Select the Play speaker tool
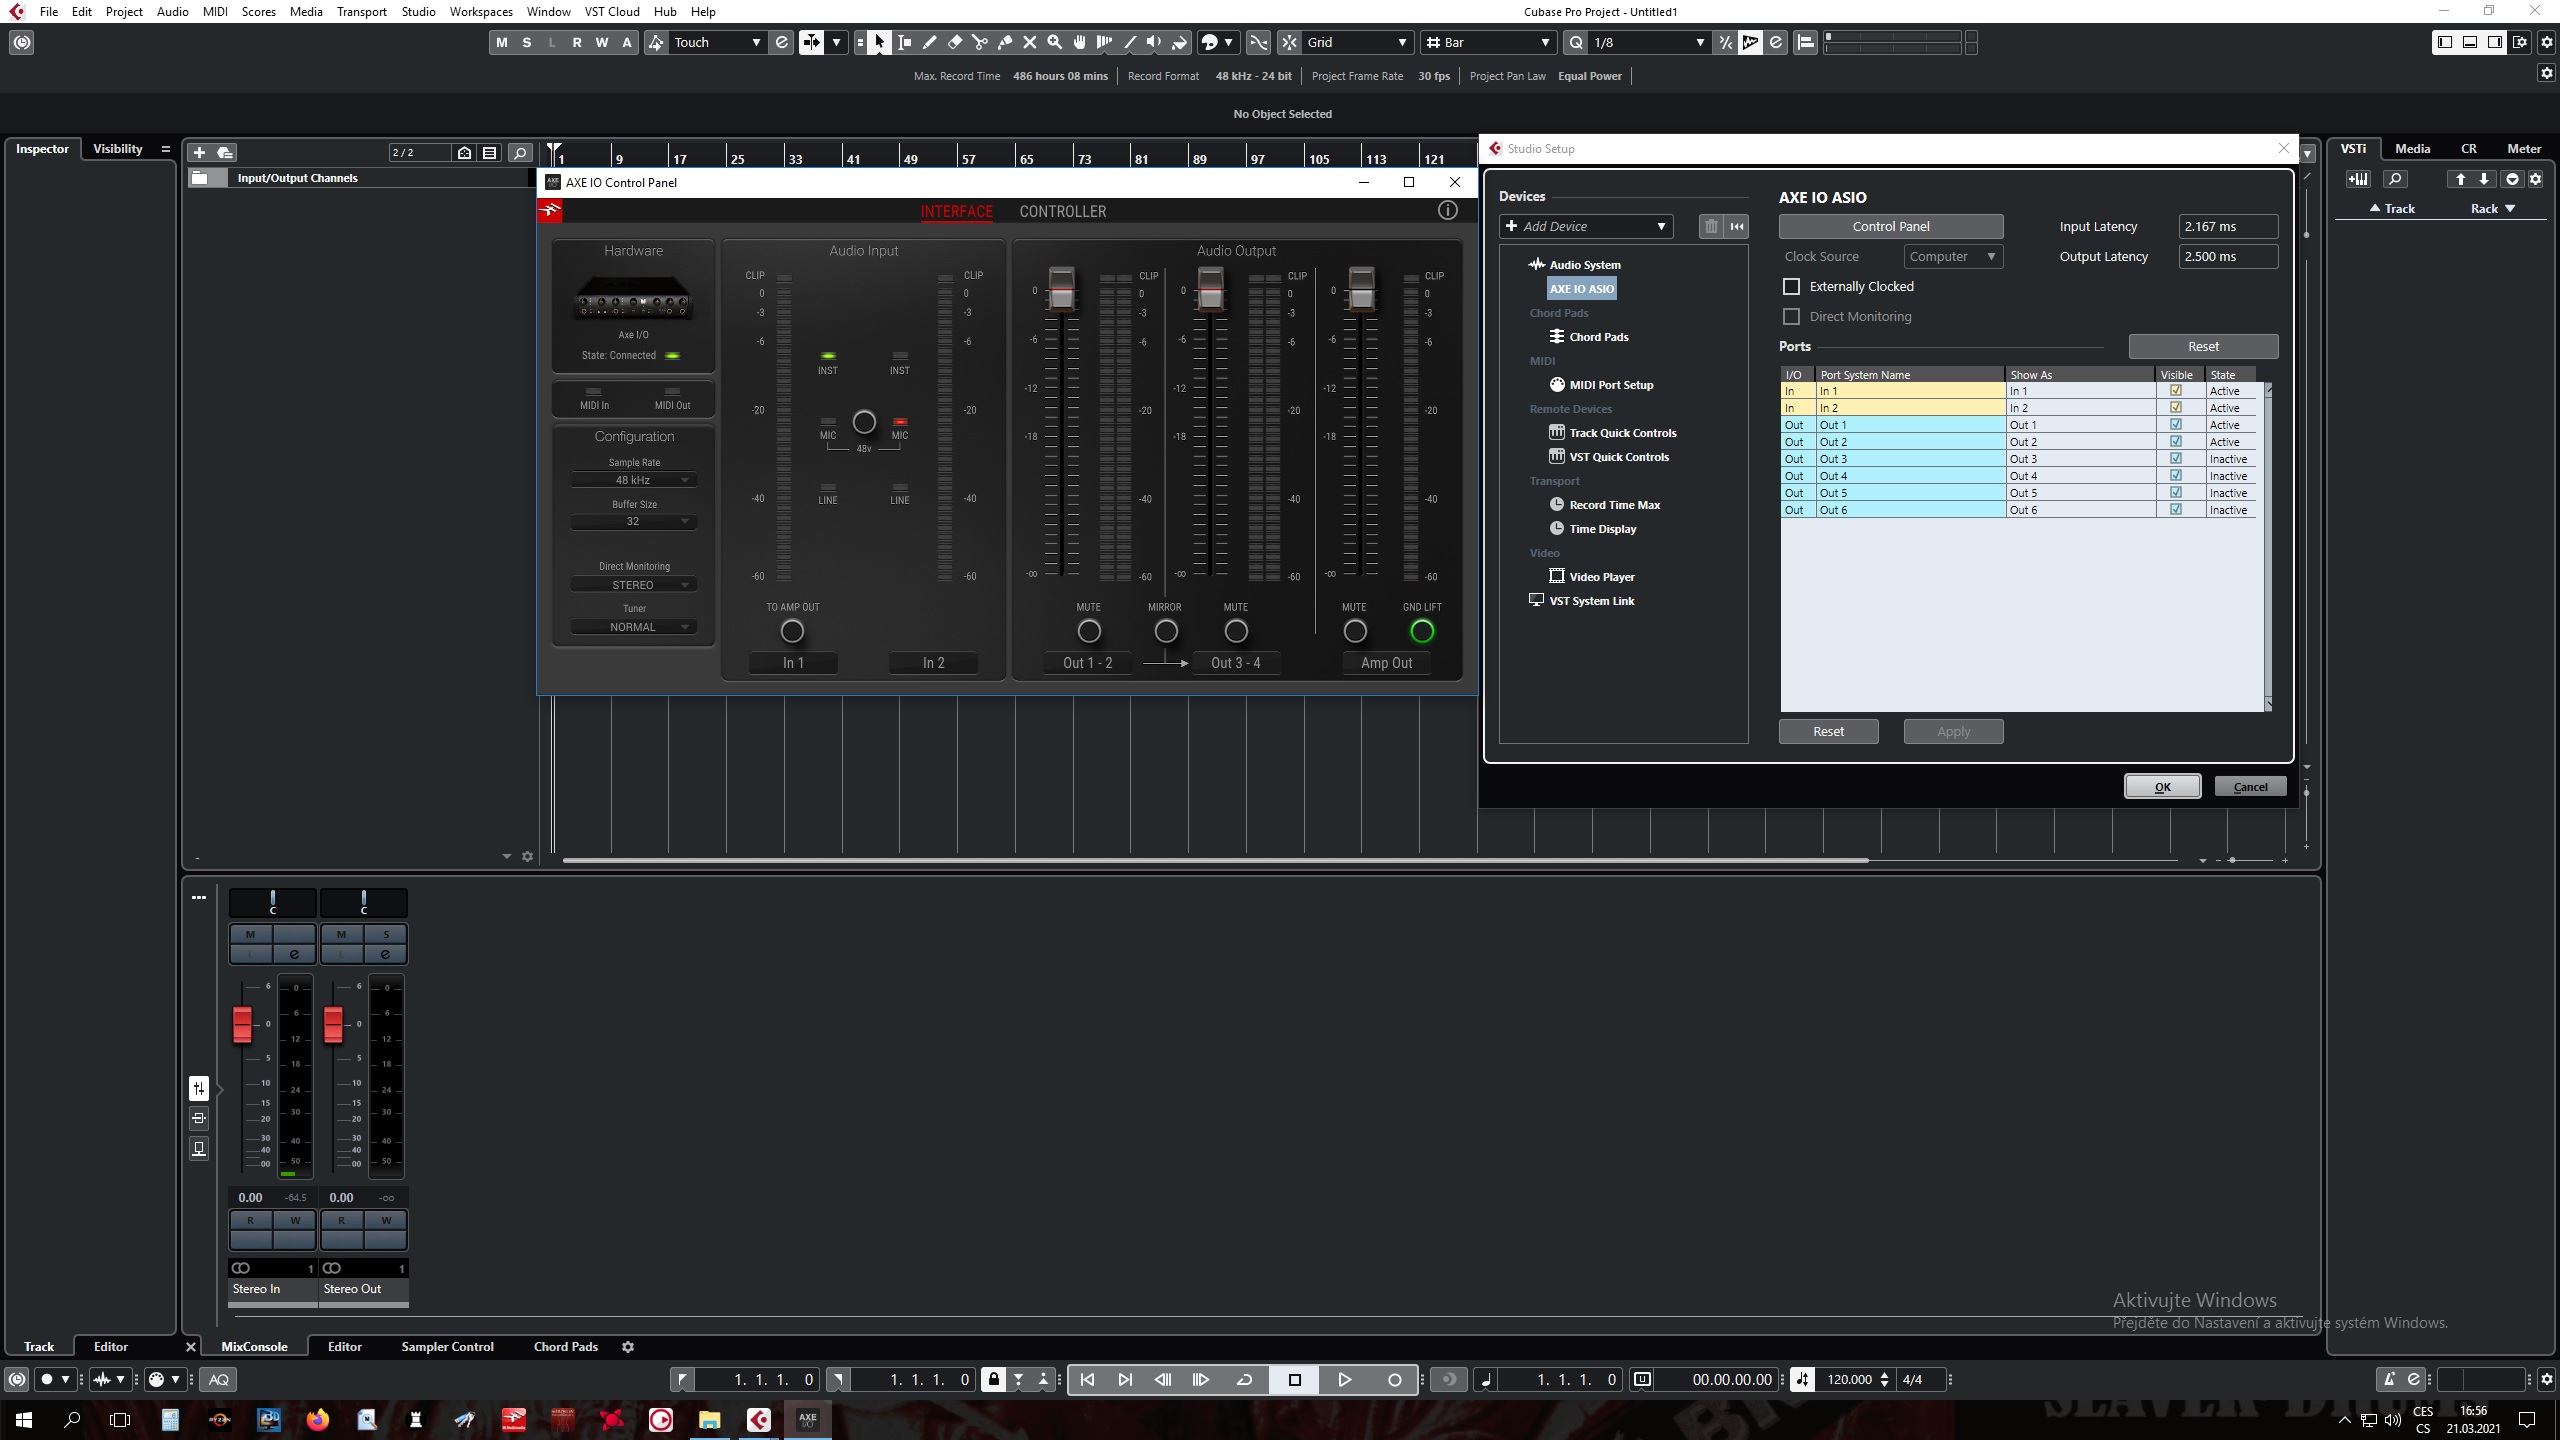2560x1440 pixels. (1155, 42)
